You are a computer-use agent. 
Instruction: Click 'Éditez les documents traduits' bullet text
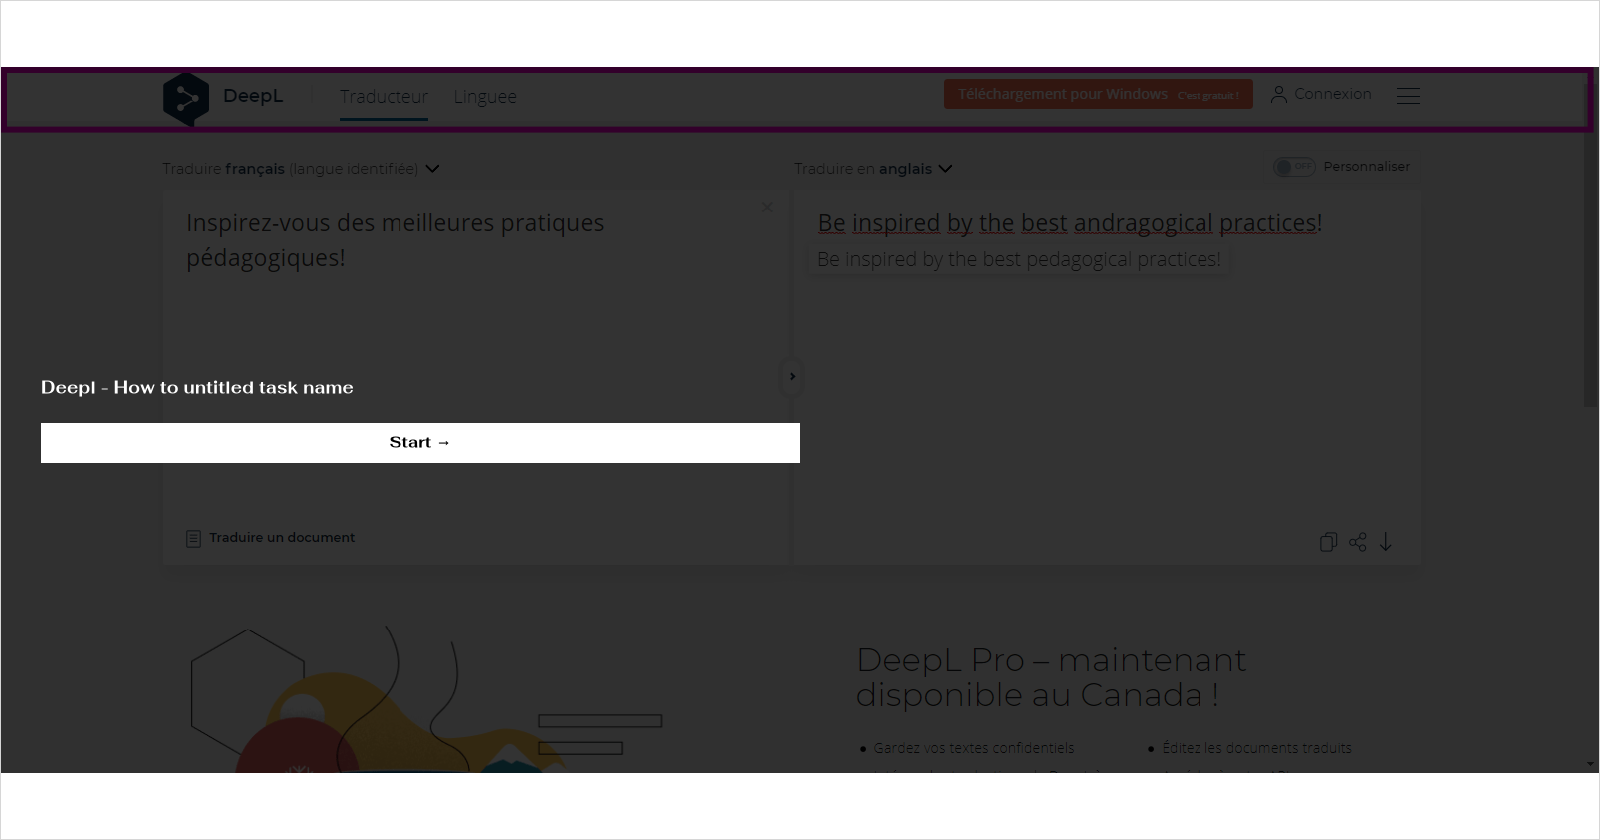(x=1257, y=748)
